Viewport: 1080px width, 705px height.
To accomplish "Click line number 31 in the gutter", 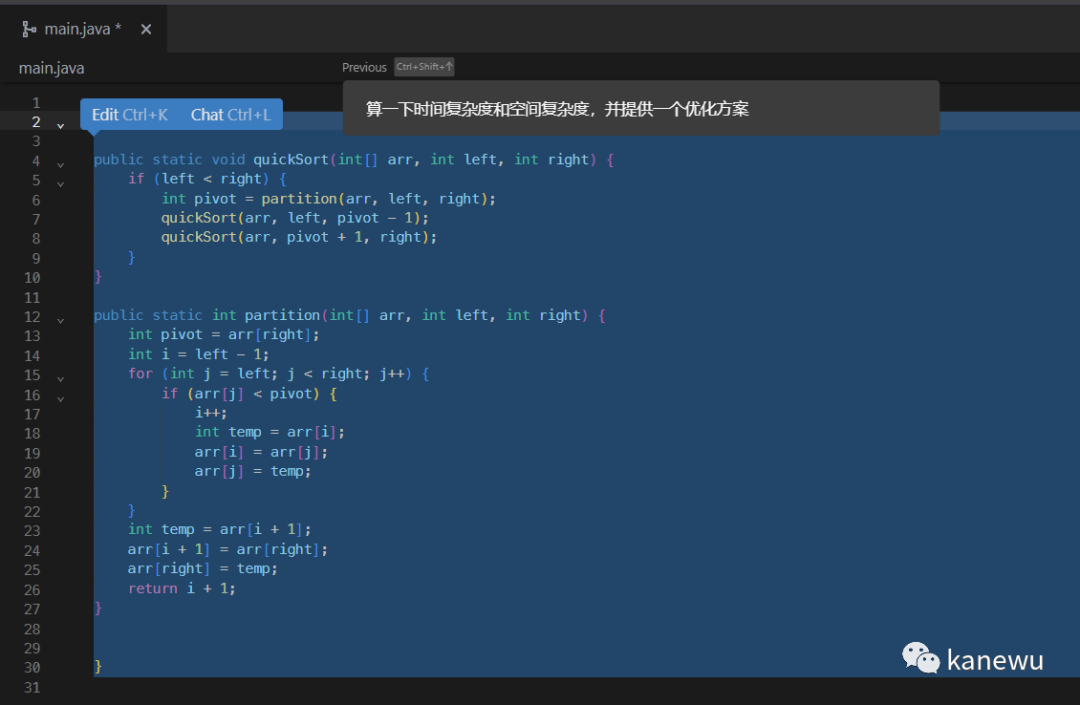I will [x=32, y=687].
